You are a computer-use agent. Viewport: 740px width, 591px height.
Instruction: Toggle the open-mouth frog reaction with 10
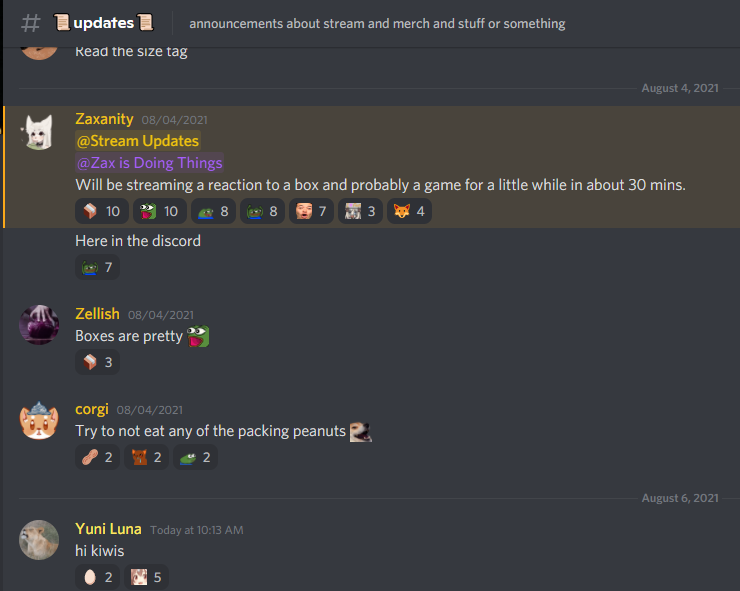coord(160,211)
